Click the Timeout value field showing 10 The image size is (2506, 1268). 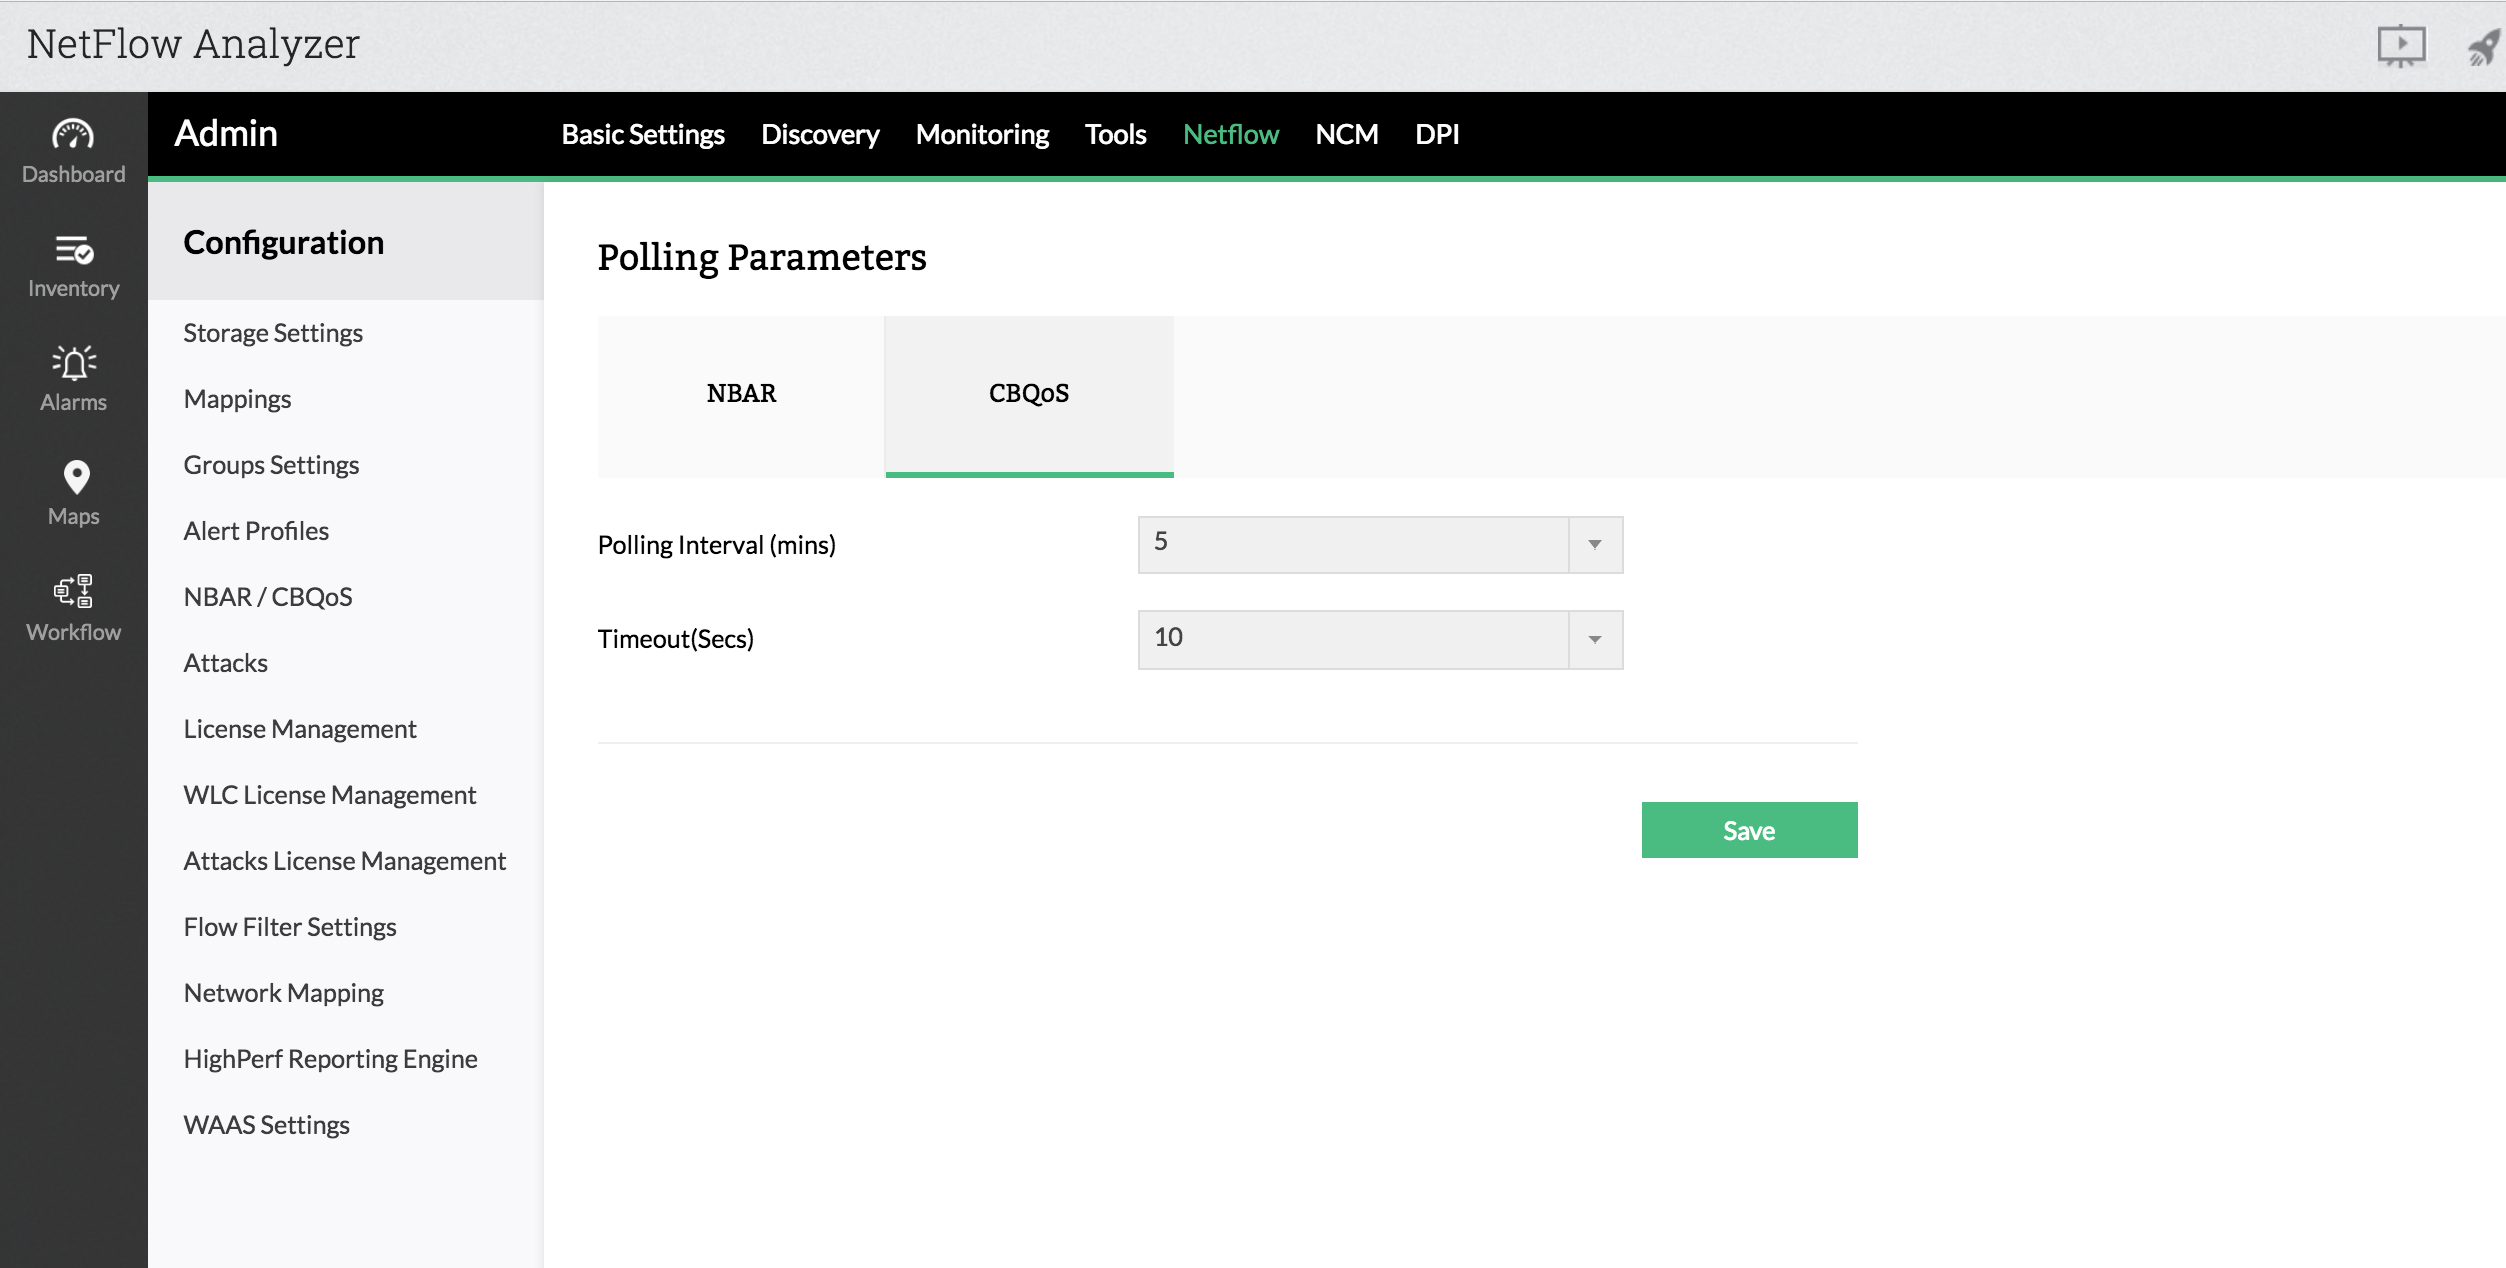point(1353,640)
